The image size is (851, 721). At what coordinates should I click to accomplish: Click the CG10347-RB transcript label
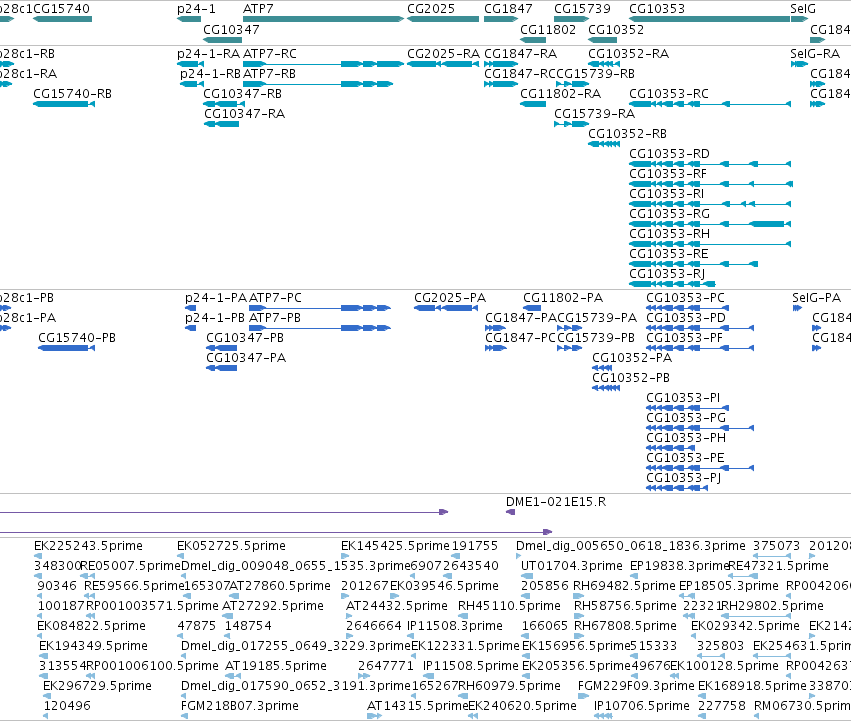243,94
